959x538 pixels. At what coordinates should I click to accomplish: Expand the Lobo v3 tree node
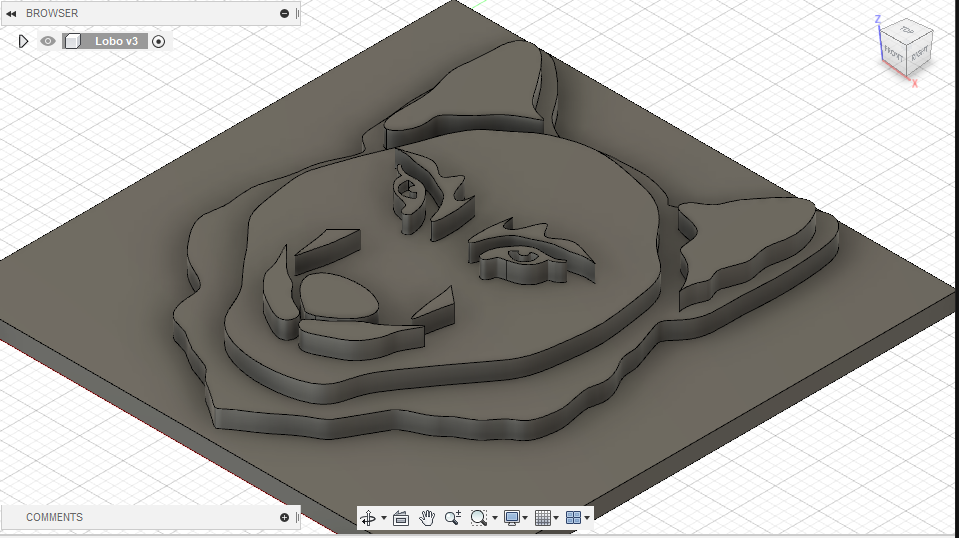coord(23,41)
